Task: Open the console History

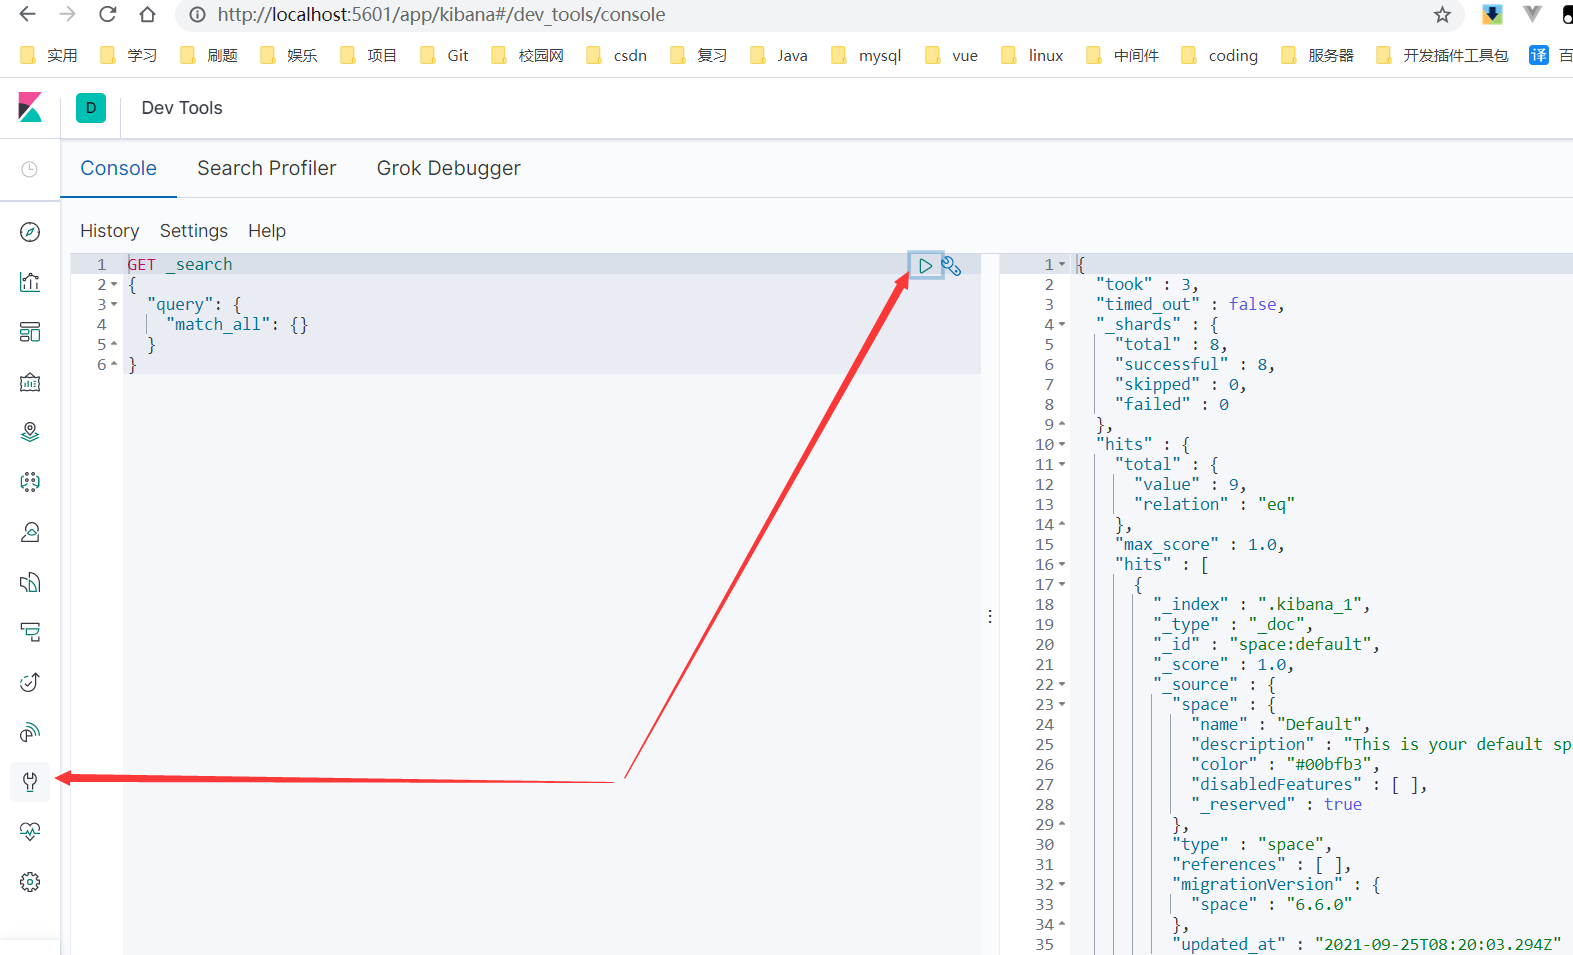Action: [110, 231]
